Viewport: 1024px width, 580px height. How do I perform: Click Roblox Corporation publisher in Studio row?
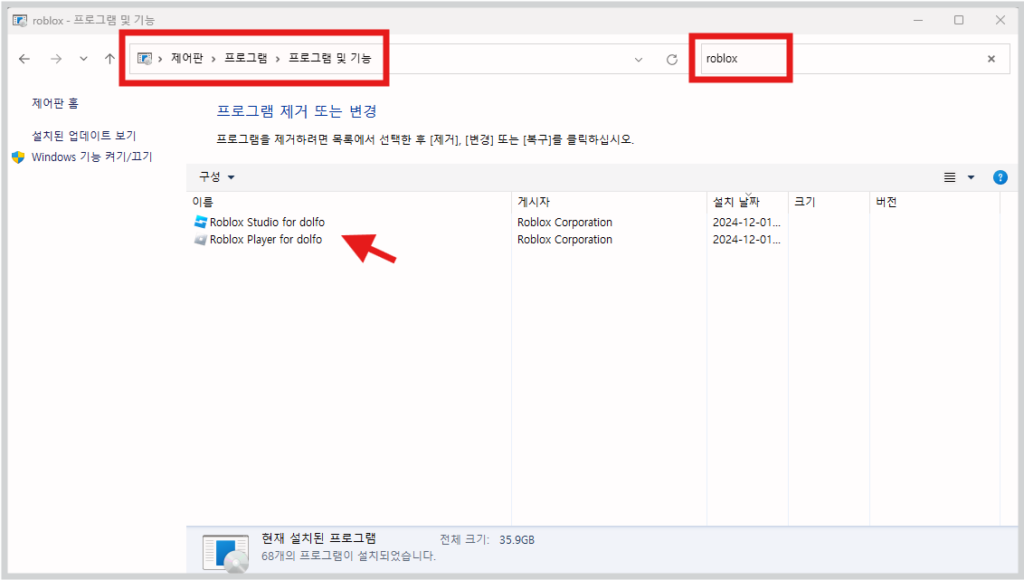point(565,222)
